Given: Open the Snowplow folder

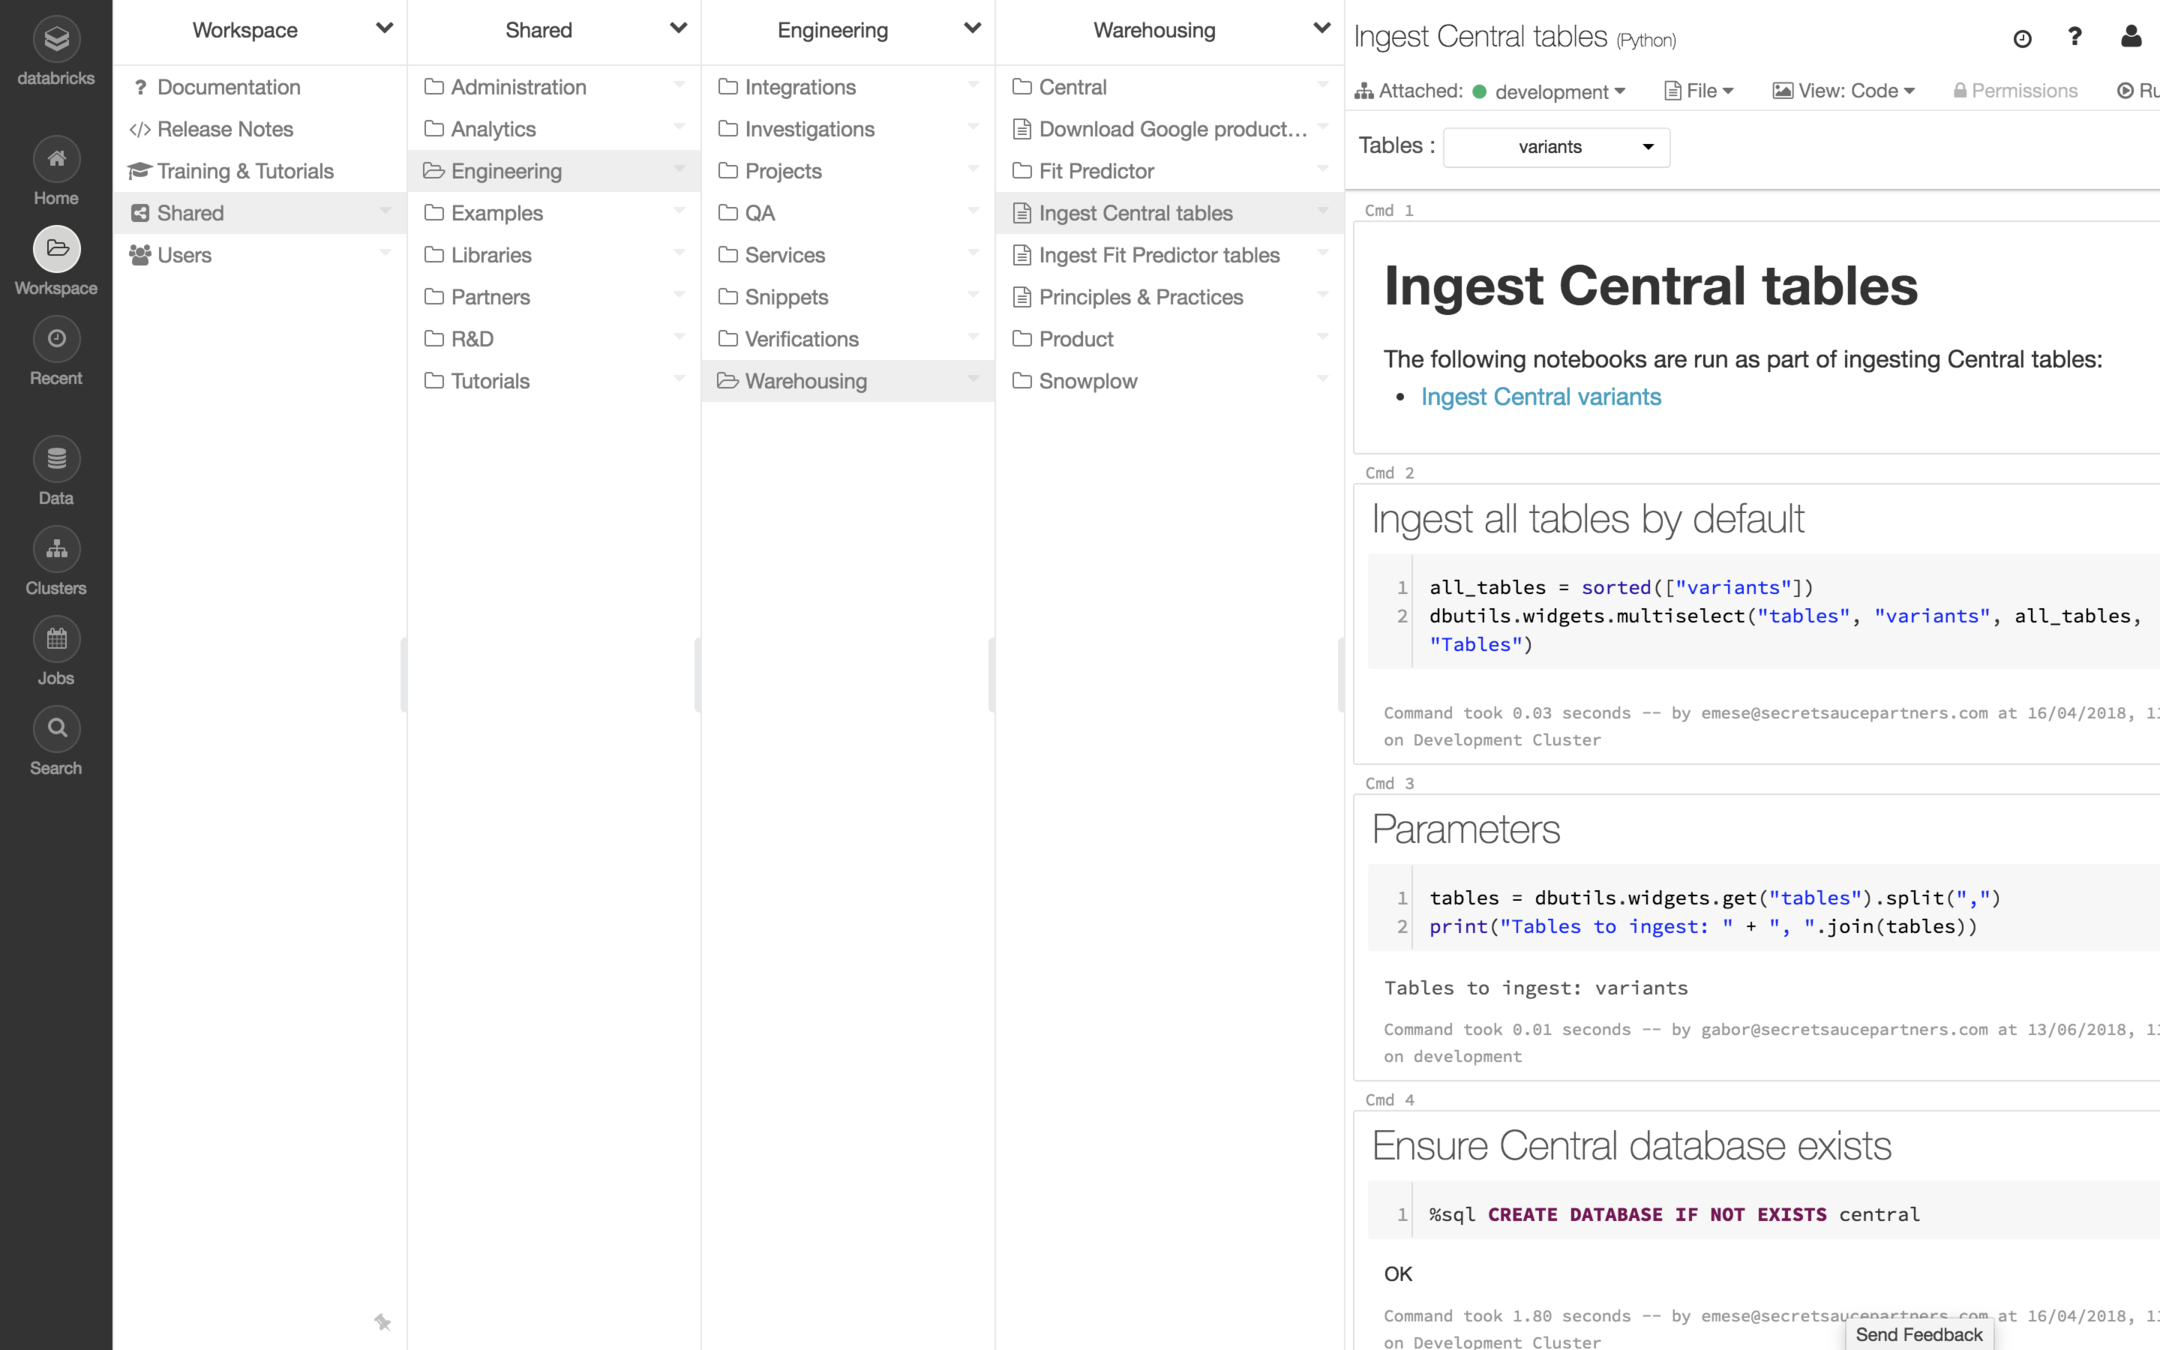Looking at the screenshot, I should (x=1087, y=381).
